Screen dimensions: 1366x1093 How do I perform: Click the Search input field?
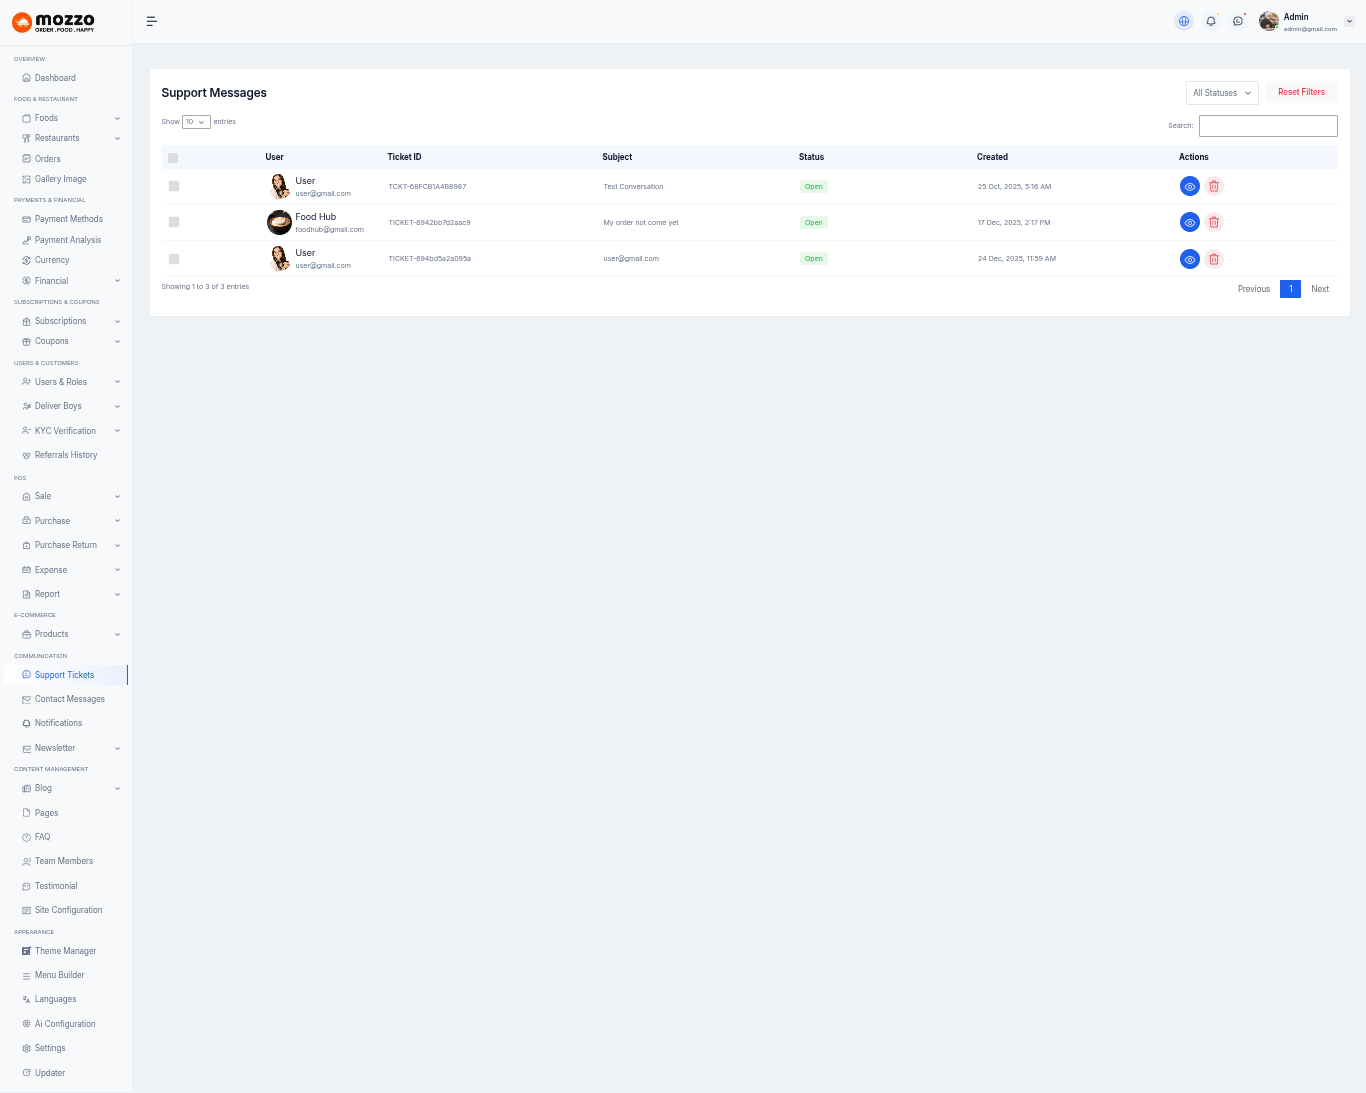1267,126
